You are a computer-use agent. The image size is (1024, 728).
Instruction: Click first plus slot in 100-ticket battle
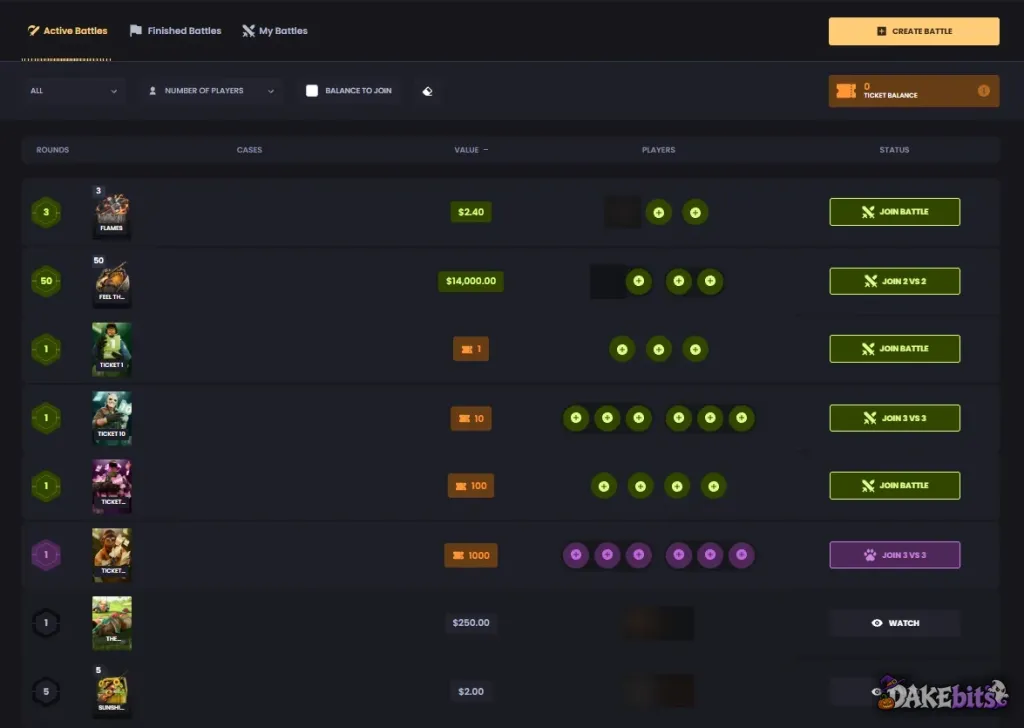click(603, 486)
